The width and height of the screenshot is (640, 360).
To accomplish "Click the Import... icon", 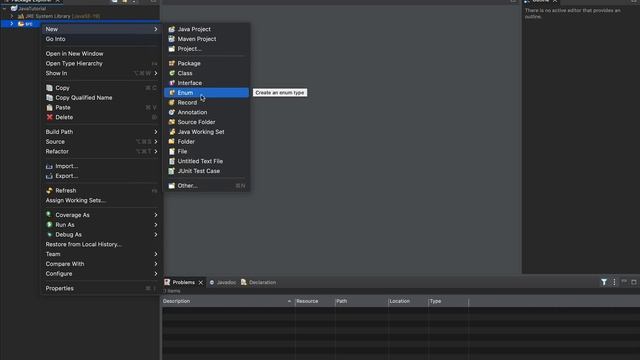I will pos(49,166).
